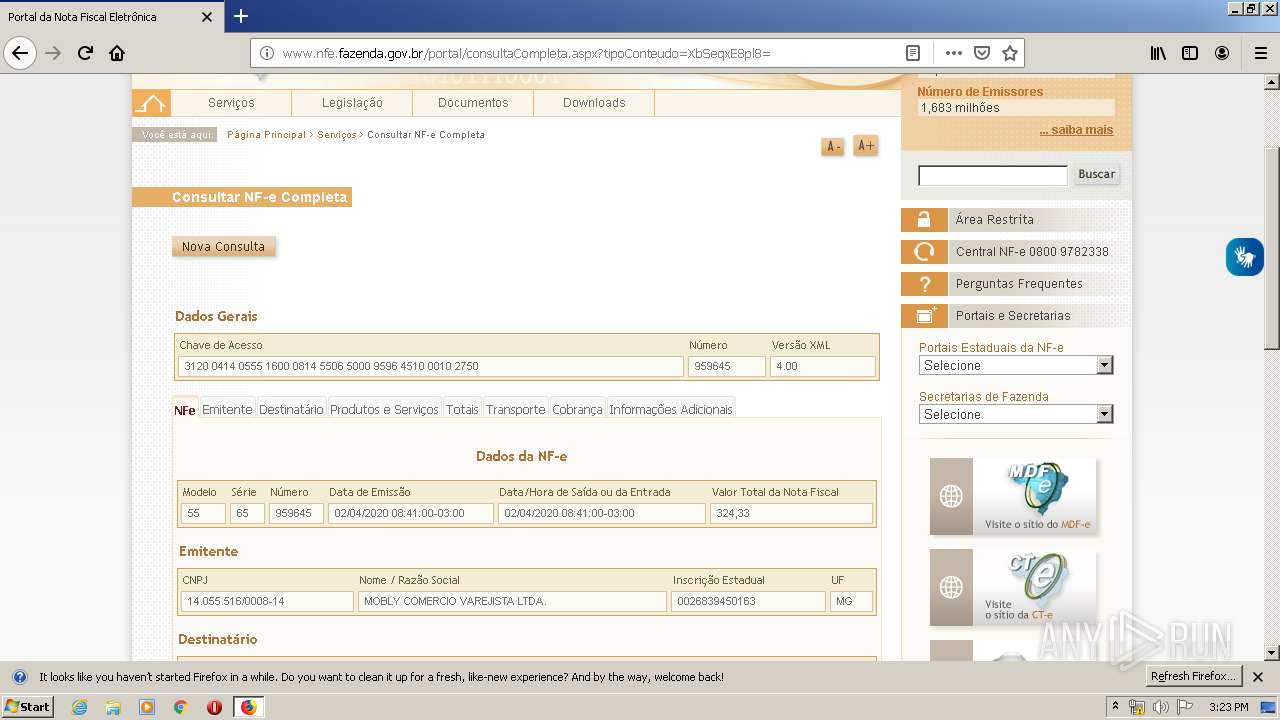Close the Portal da Nota Fiscal Eletrônica tab

tap(207, 17)
